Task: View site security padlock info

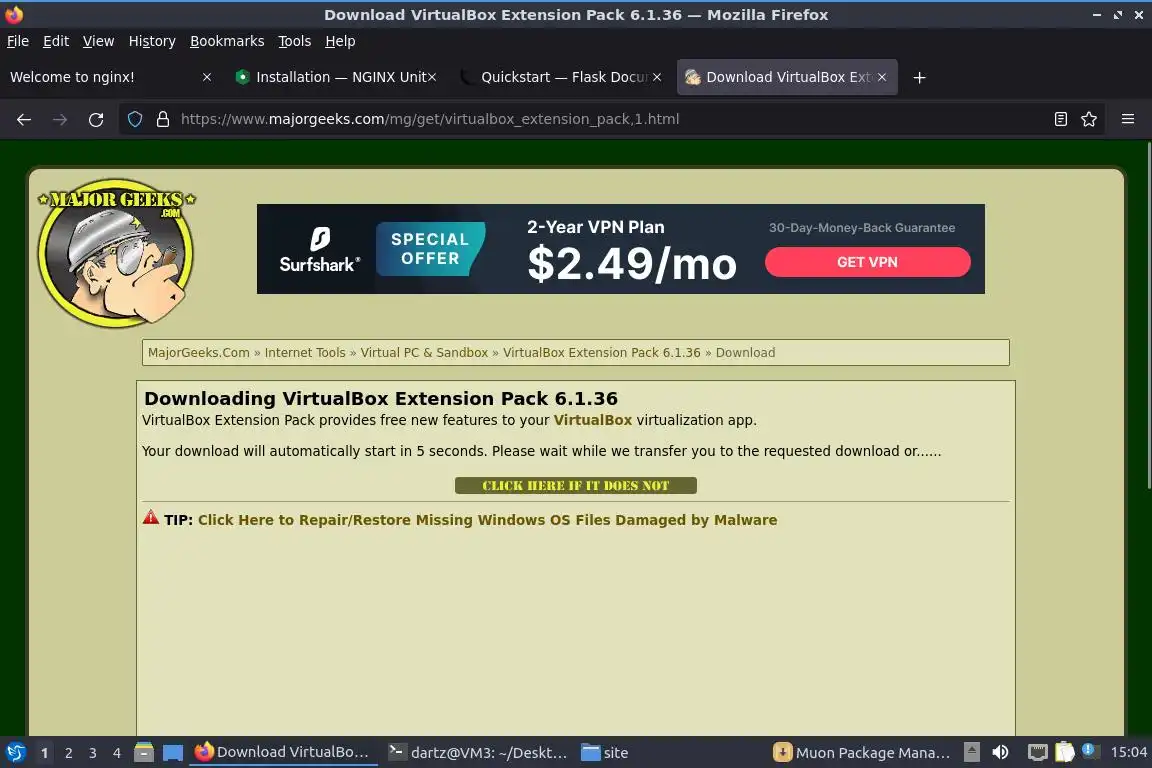Action: pyautogui.click(x=163, y=119)
